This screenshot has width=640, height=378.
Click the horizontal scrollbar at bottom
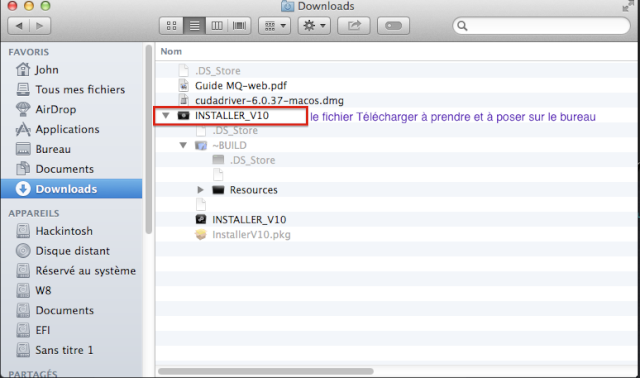pyautogui.click(x=266, y=371)
